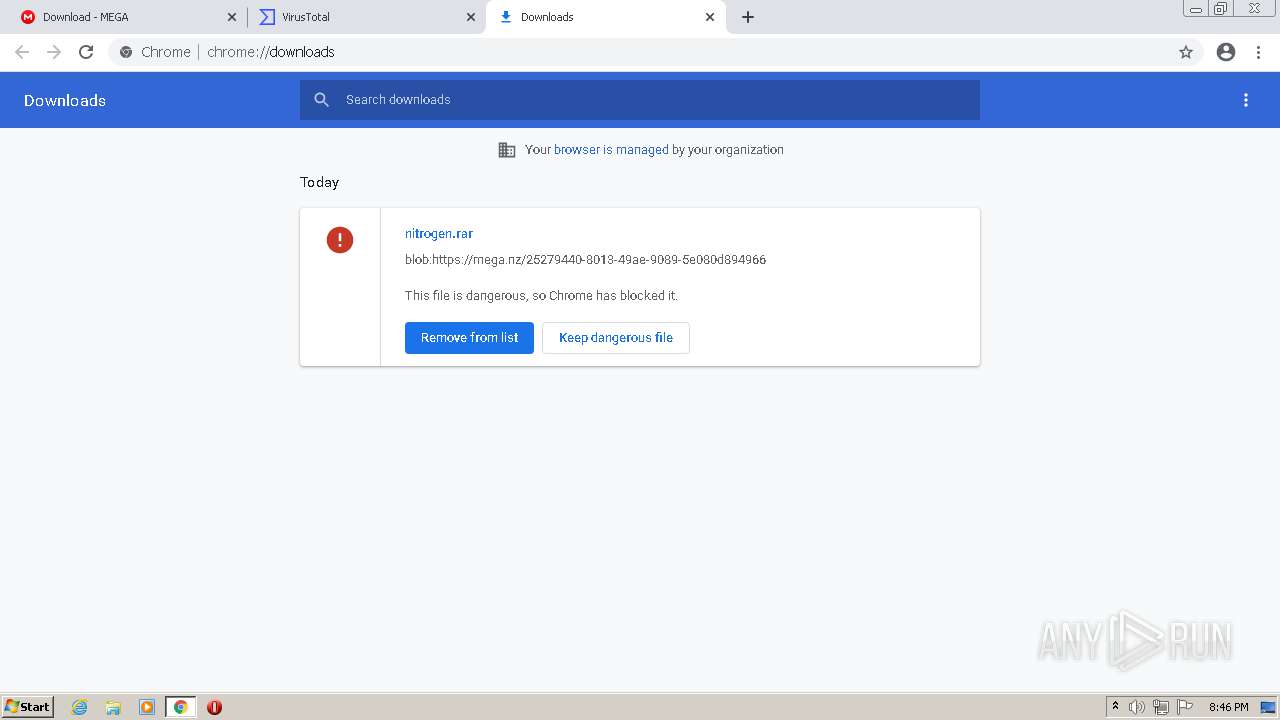This screenshot has height=720, width=1280.
Task: Bookmark this page with the star
Action: (x=1186, y=52)
